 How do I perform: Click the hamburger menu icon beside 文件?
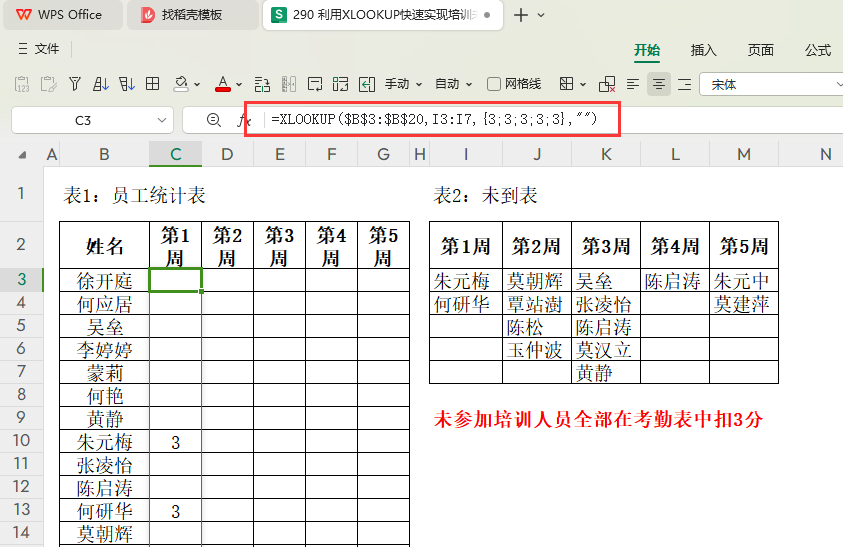[x=23, y=49]
